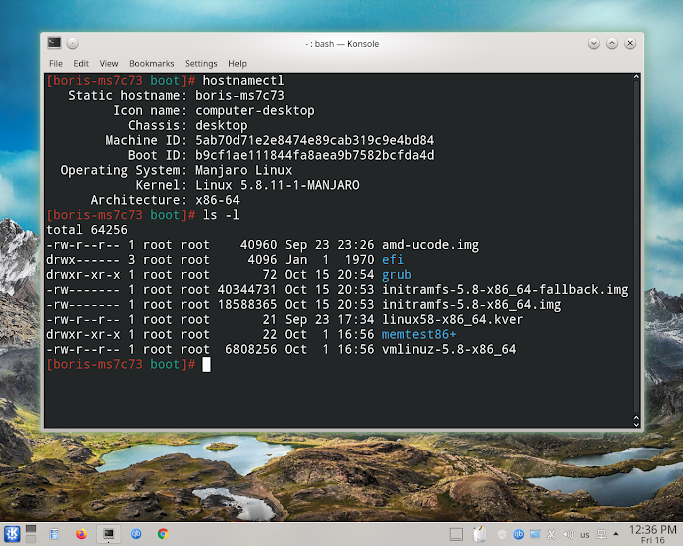683x546 pixels.
Task: Click the terminal cursor at the last prompt
Action: pyautogui.click(x=206, y=365)
